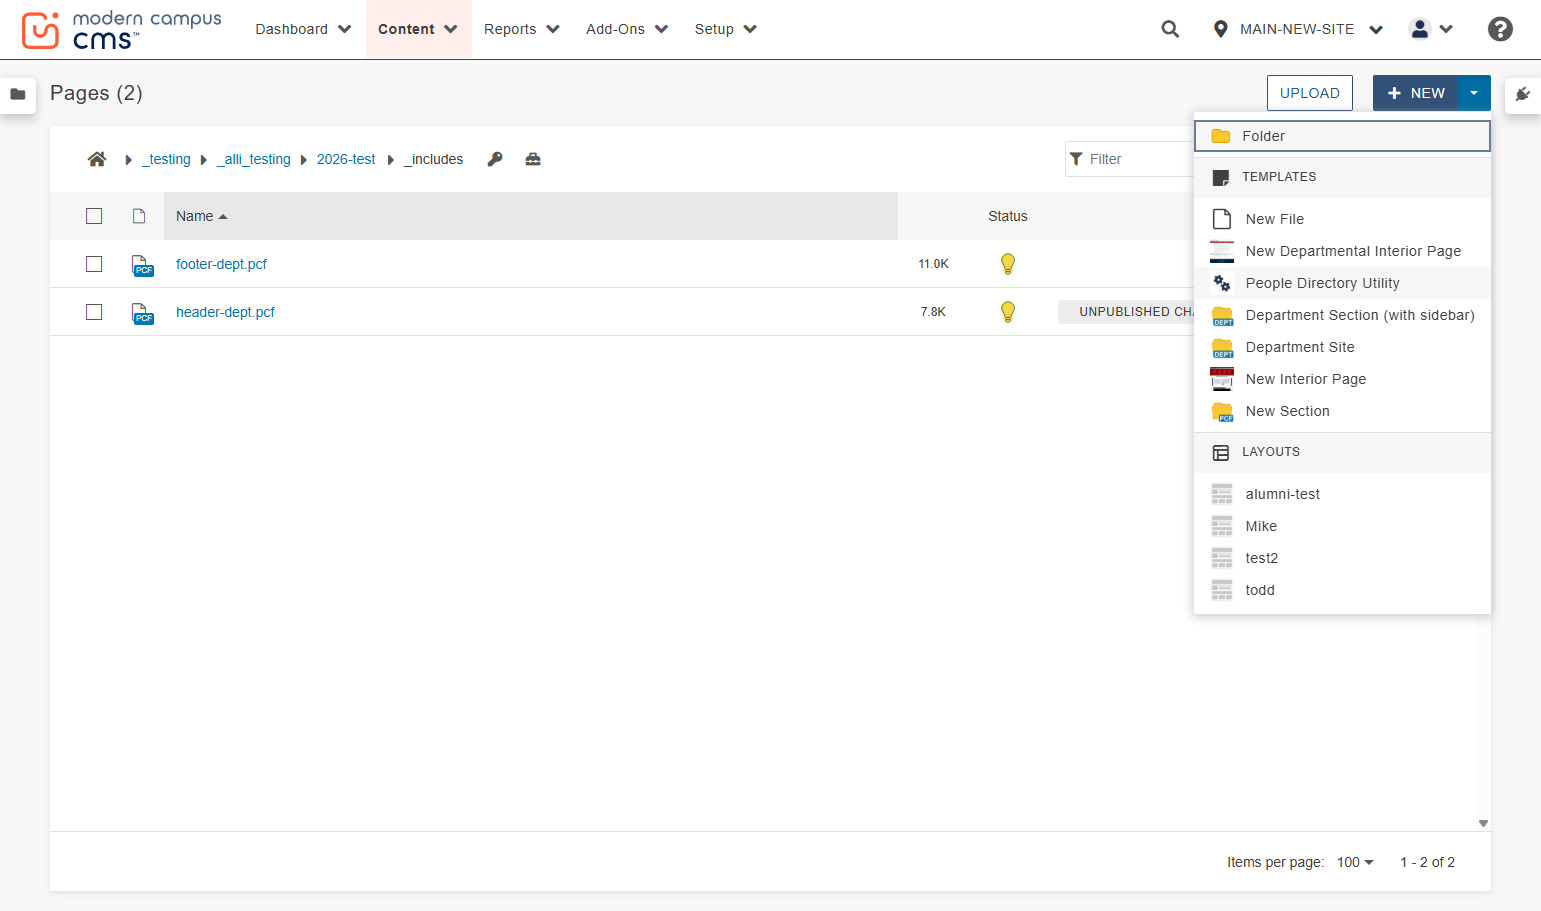The height and width of the screenshot is (911, 1541).
Task: Click the footer-dept.pcf lightbulb status
Action: (1008, 264)
